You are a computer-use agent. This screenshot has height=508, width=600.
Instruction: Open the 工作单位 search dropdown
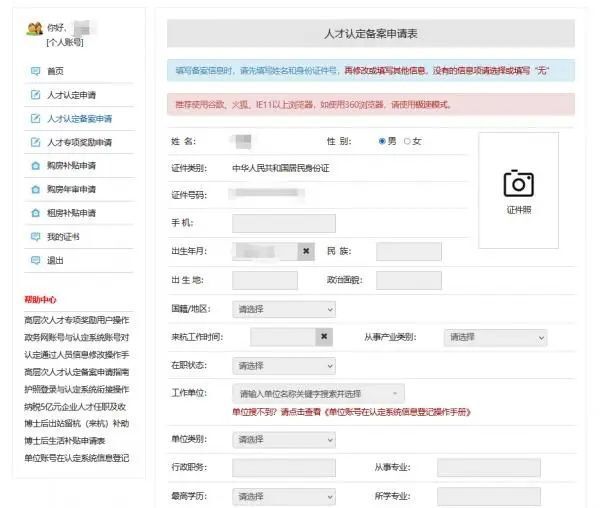click(318, 393)
